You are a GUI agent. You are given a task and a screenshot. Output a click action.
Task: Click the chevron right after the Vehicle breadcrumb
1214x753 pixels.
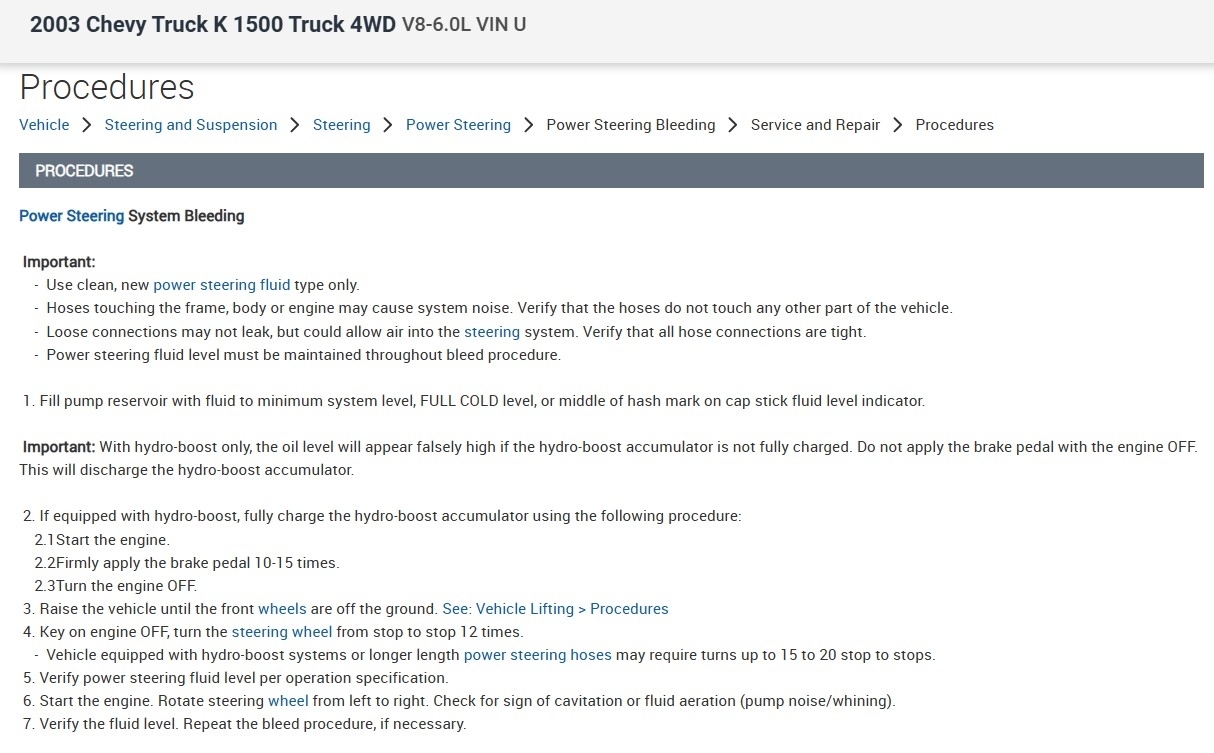(x=87, y=125)
